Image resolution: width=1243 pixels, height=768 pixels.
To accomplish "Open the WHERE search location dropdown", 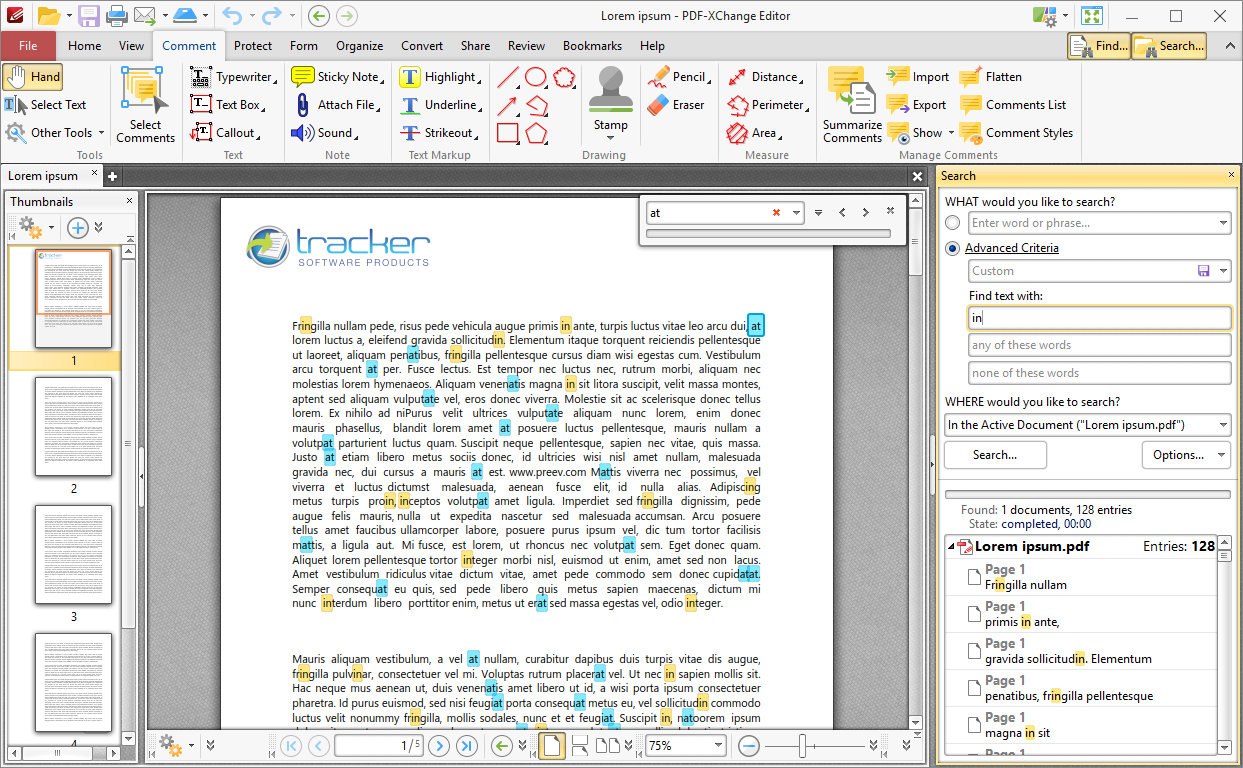I will [1222, 424].
